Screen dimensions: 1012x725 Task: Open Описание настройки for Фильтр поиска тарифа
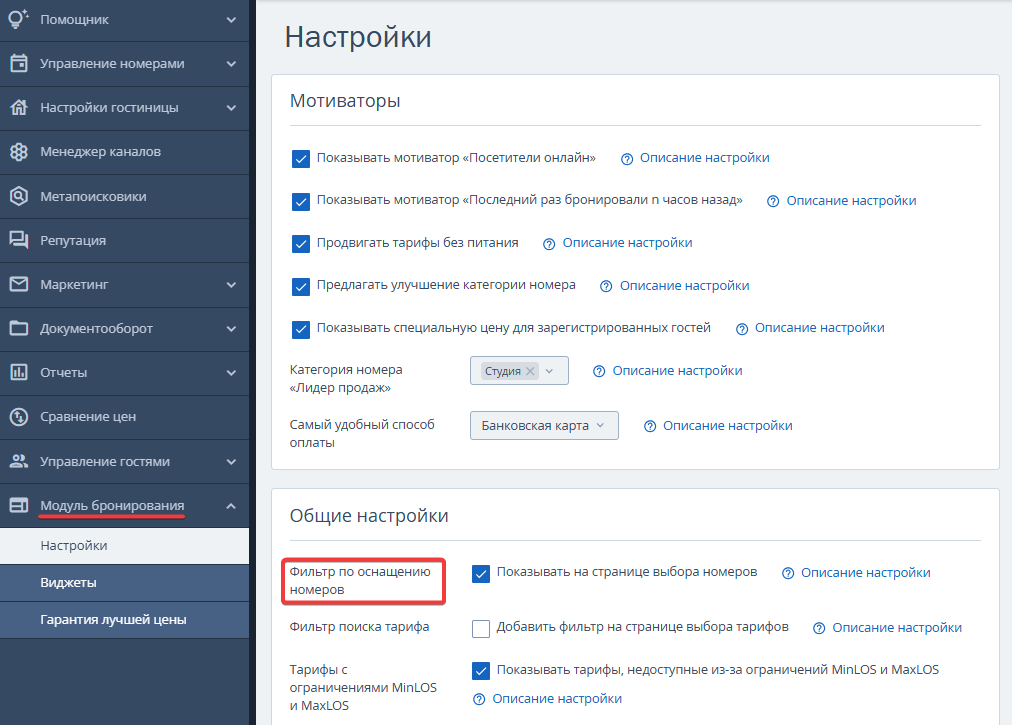coord(896,628)
